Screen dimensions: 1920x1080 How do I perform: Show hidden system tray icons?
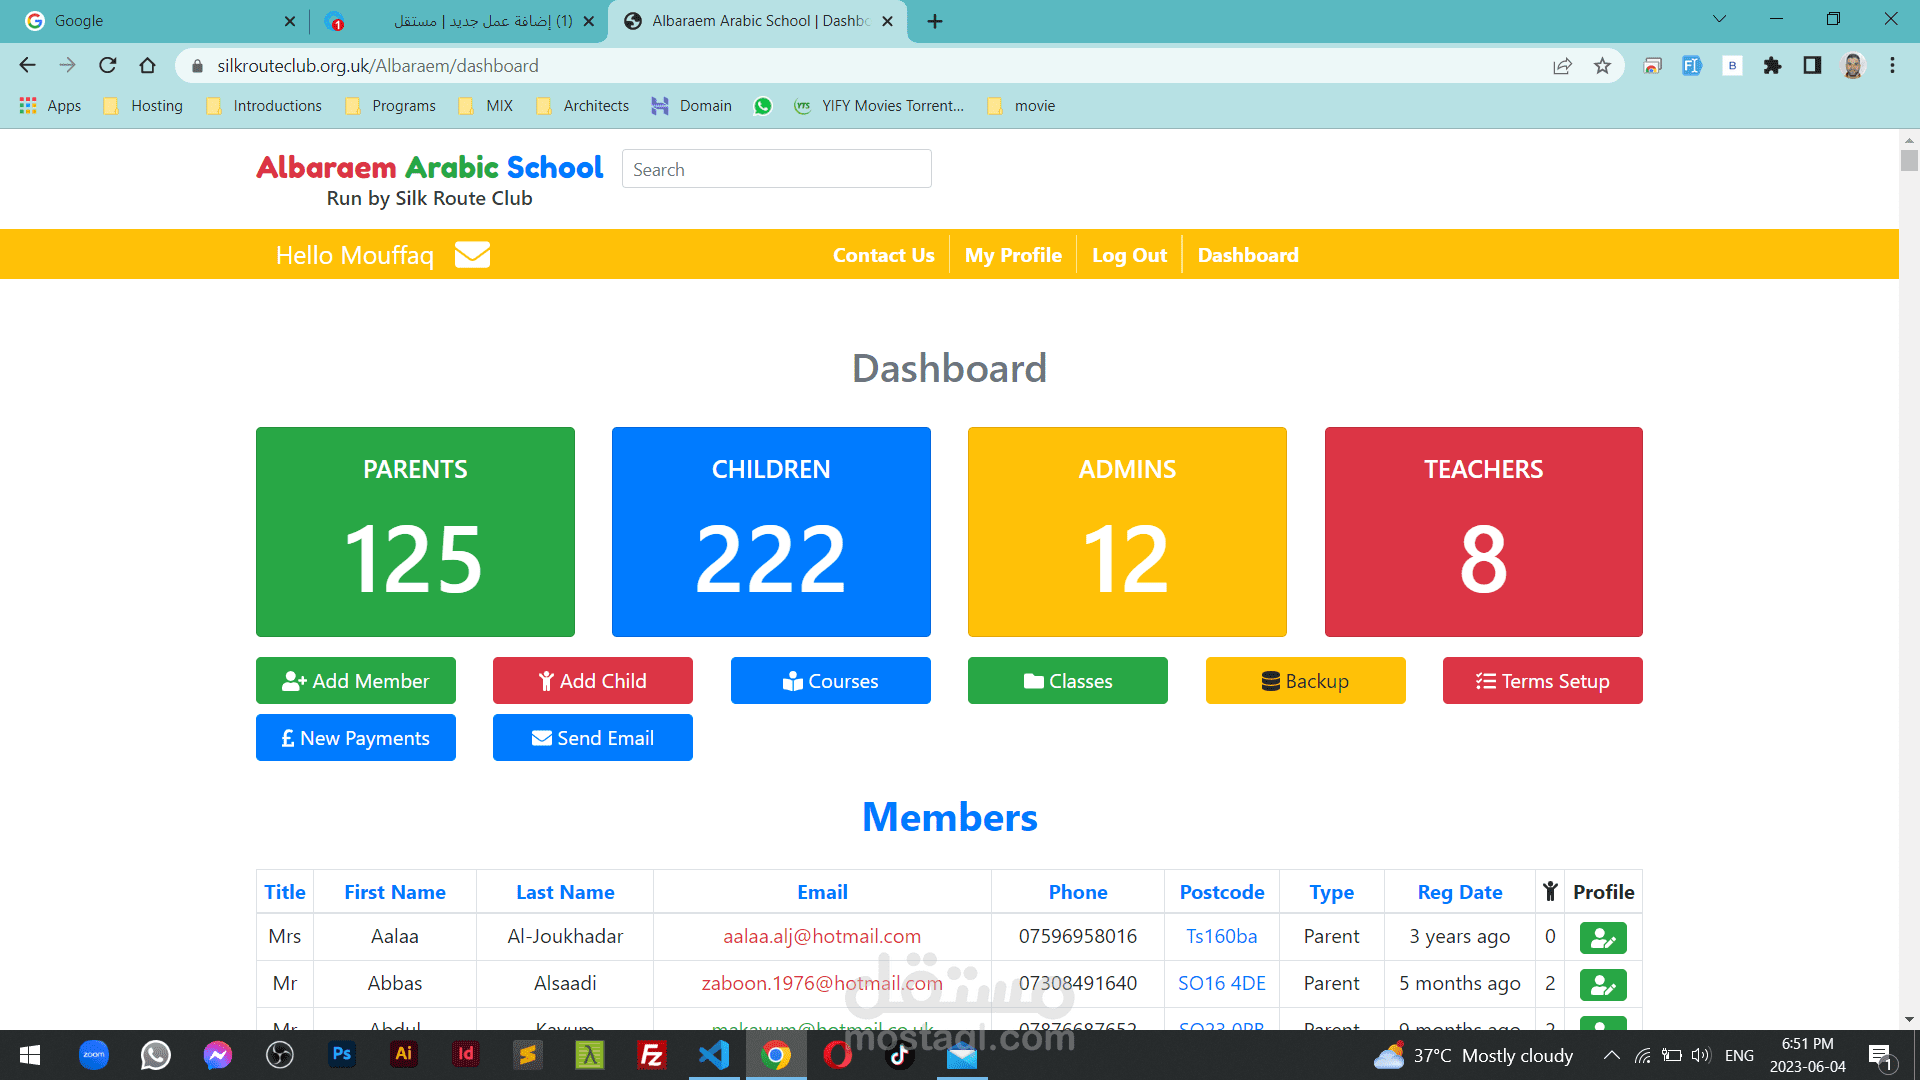pyautogui.click(x=1611, y=1055)
